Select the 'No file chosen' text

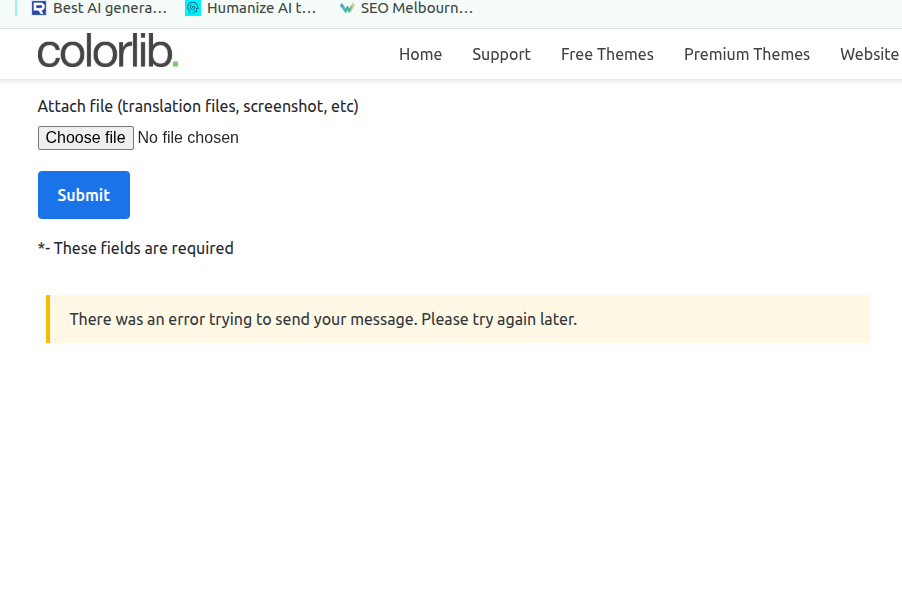pyautogui.click(x=188, y=138)
